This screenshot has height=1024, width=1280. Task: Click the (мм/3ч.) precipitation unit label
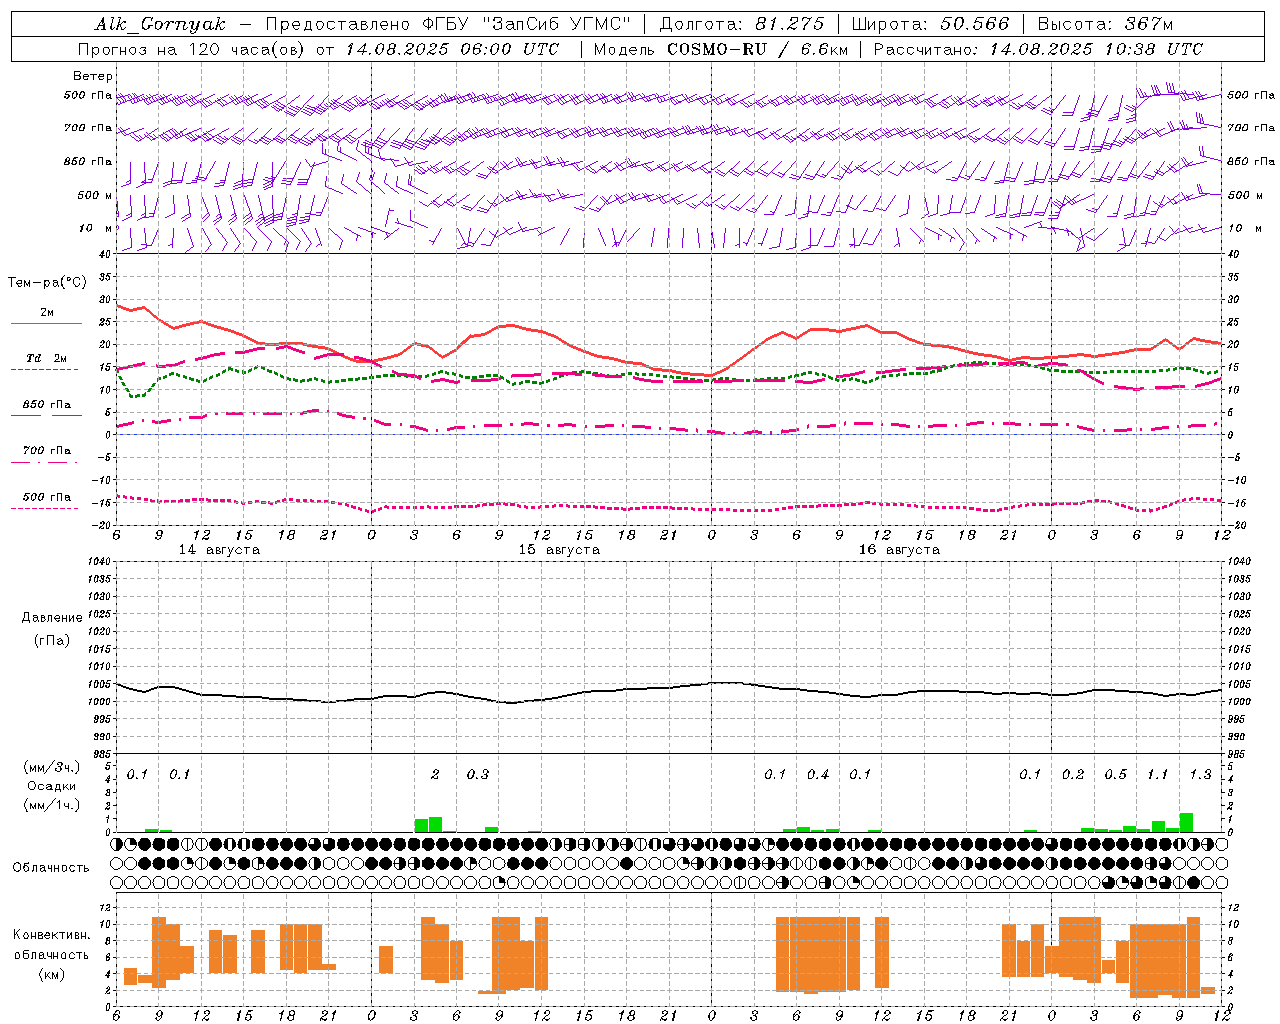pos(52,767)
